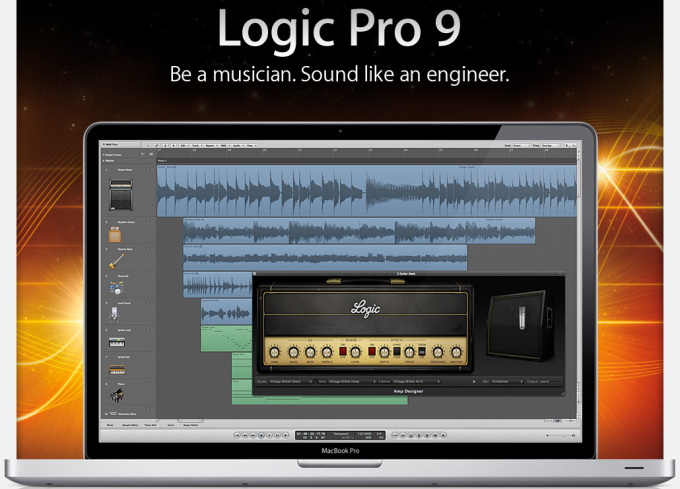Close the Amp Designer plug-in window
Image resolution: width=680 pixels, height=489 pixels.
click(x=255, y=274)
